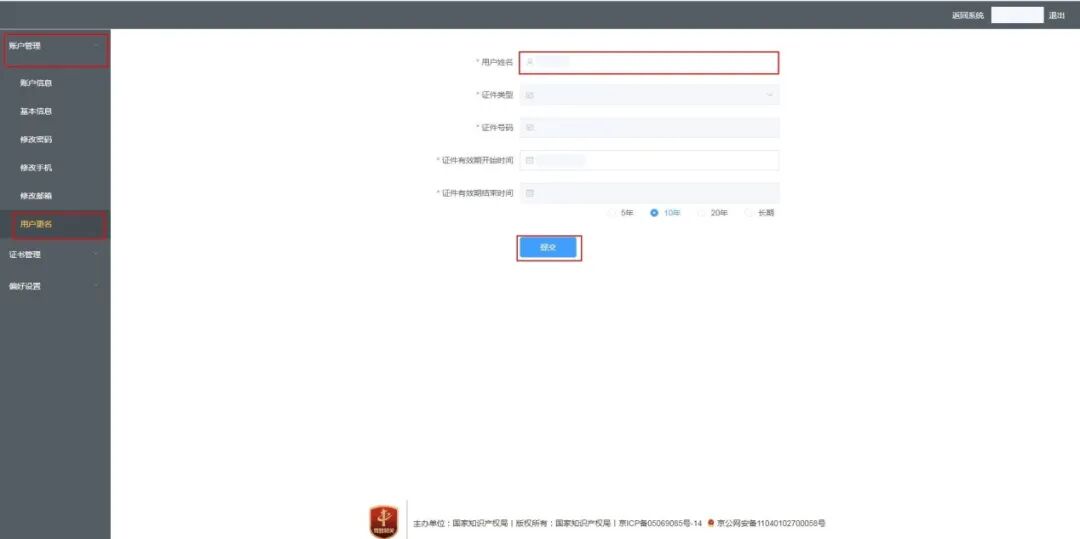This screenshot has height=539, width=1080.
Task: Click the user icon in 用户姓名 field
Action: (530, 62)
